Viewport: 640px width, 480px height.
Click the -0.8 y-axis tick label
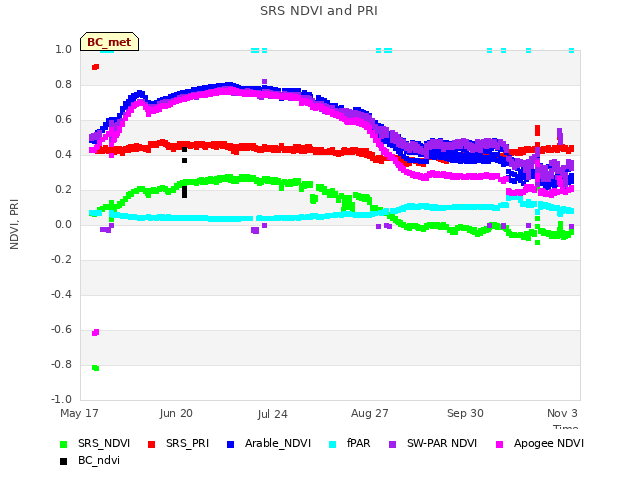pyautogui.click(x=62, y=364)
